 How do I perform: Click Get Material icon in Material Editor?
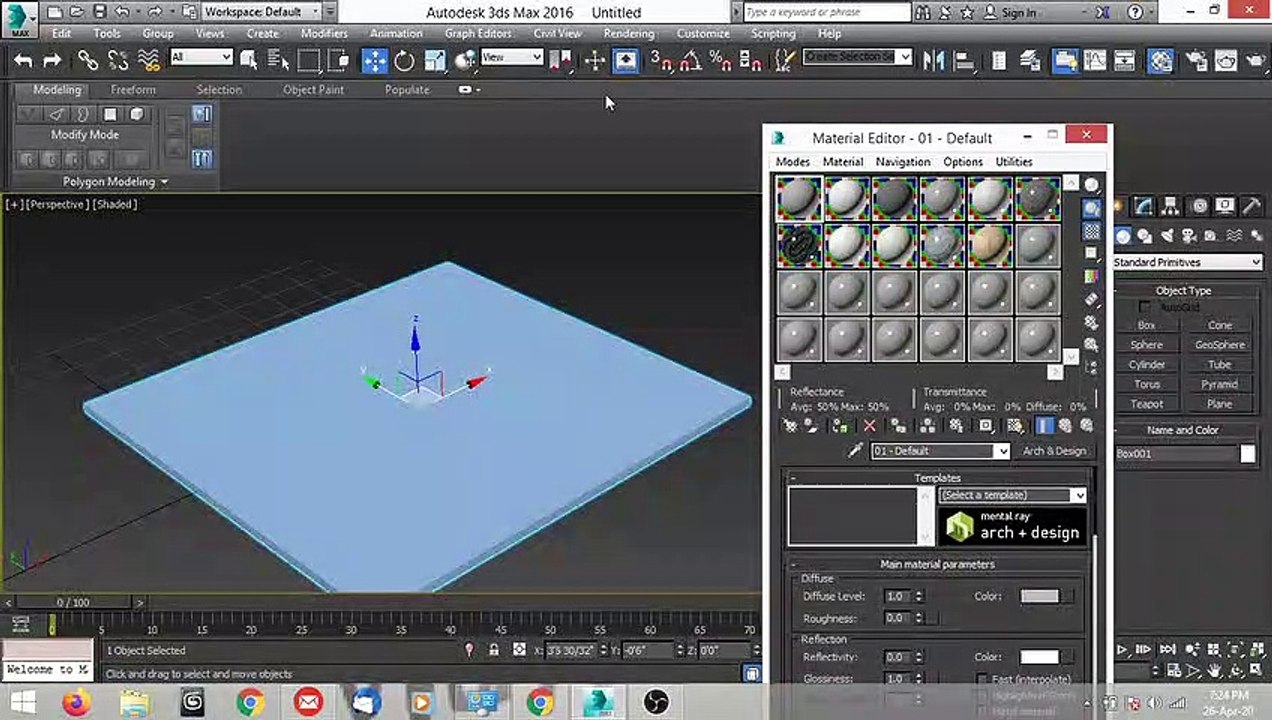(x=790, y=426)
